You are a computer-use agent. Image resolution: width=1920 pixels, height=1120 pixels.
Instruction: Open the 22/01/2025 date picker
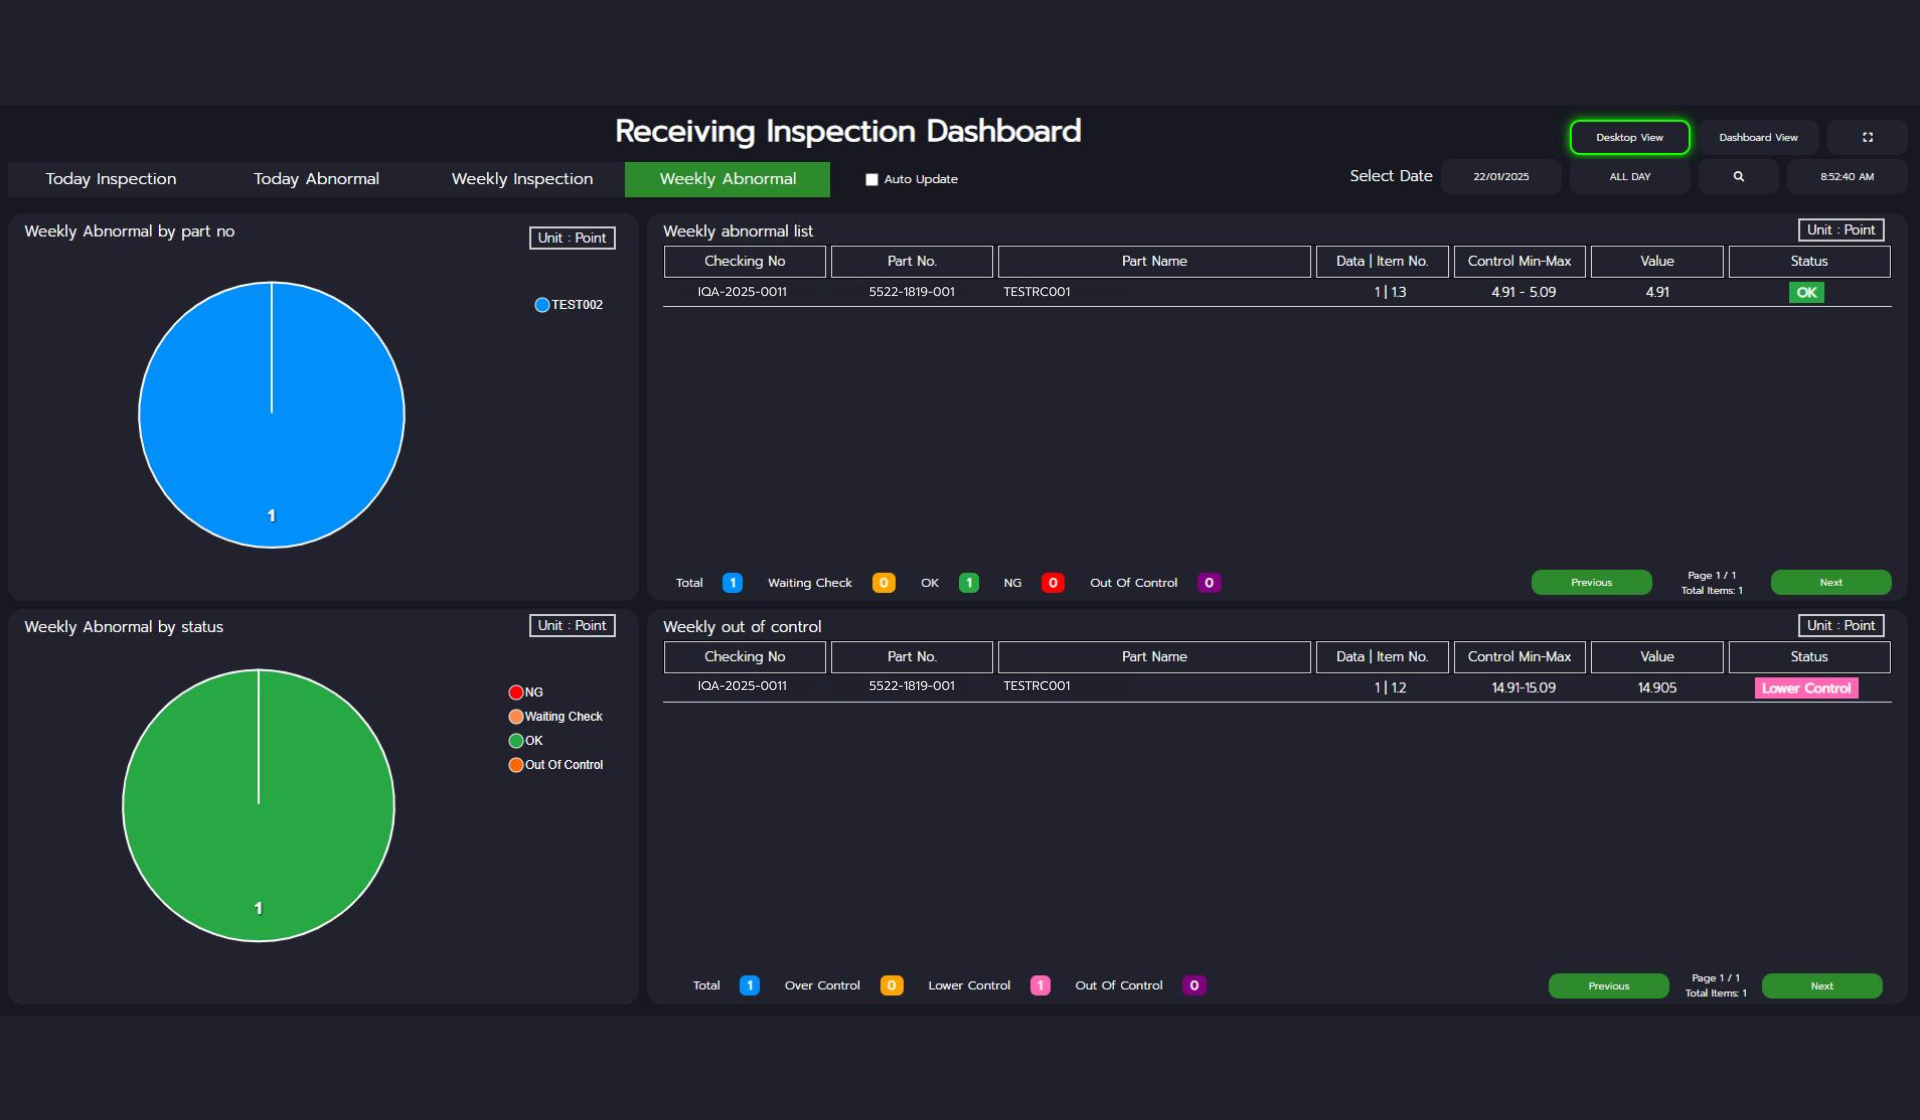(1500, 177)
